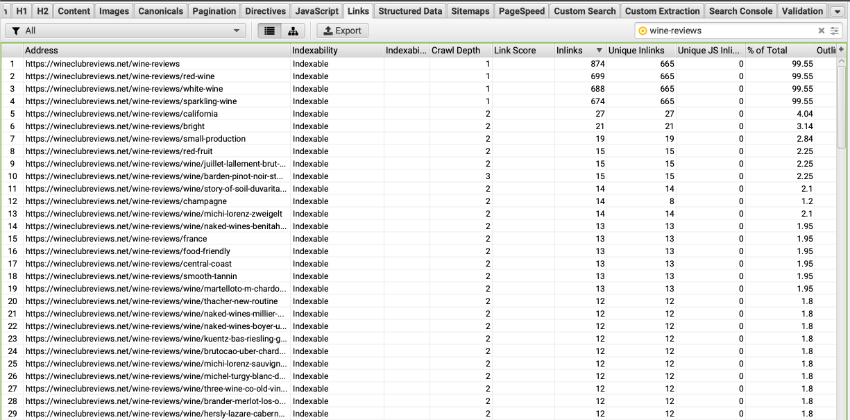This screenshot has width=850, height=420.
Task: Click into the wine-reviews search field
Action: coord(730,31)
